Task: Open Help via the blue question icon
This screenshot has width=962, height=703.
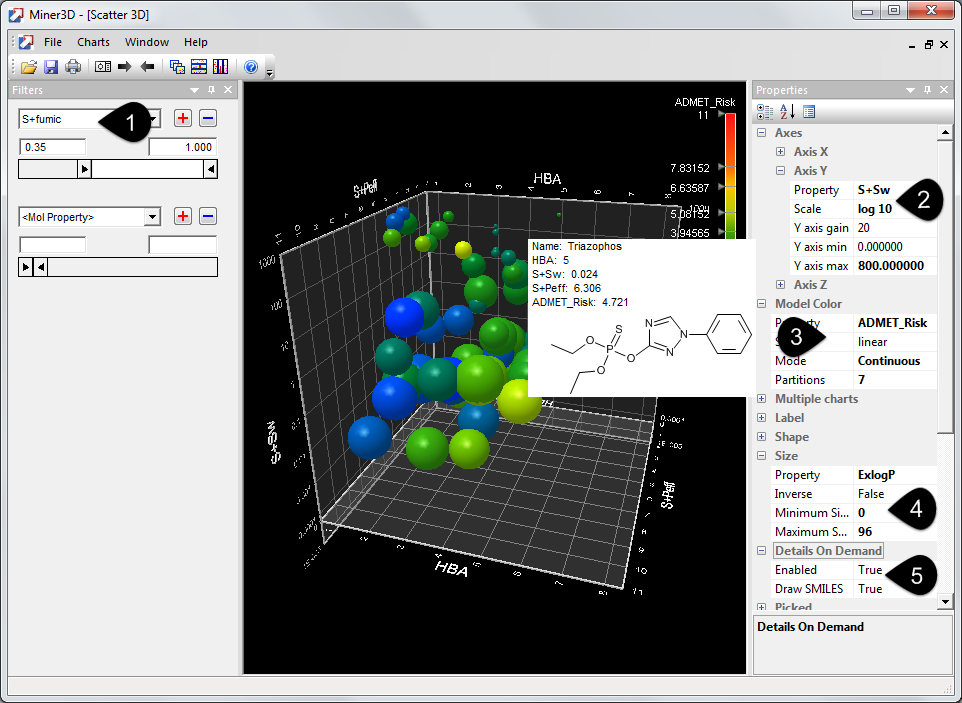Action: point(251,67)
